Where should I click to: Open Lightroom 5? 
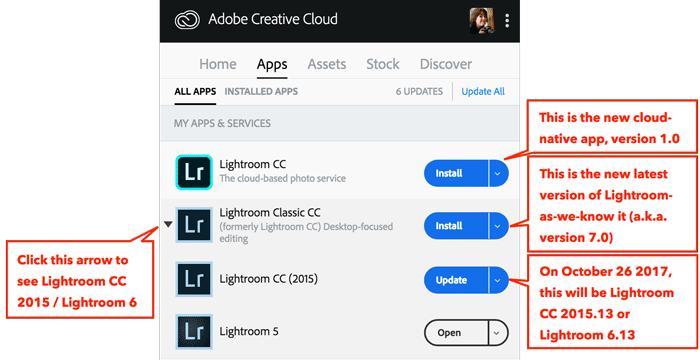click(x=456, y=333)
